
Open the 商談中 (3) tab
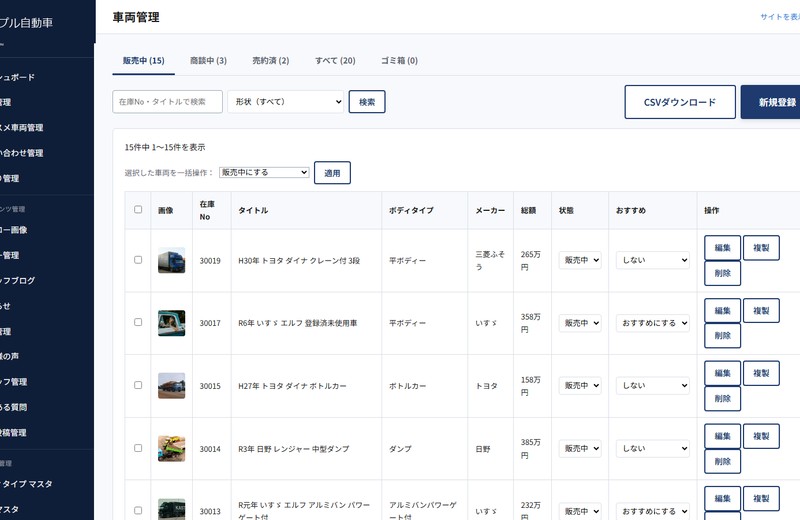point(208,61)
